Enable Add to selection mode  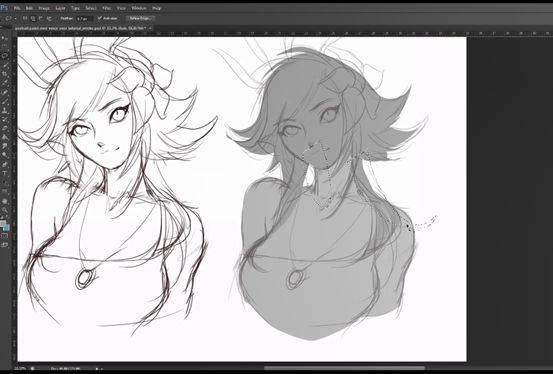pos(33,18)
